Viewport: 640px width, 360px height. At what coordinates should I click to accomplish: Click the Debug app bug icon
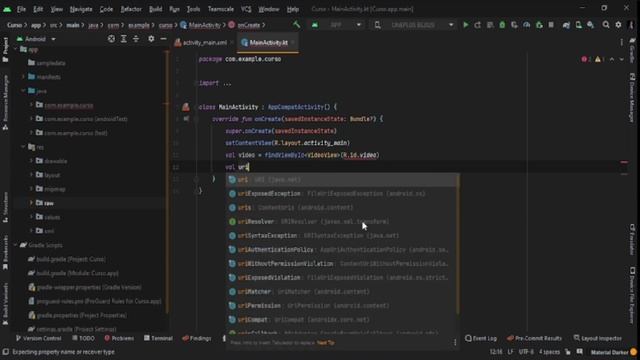pos(502,25)
